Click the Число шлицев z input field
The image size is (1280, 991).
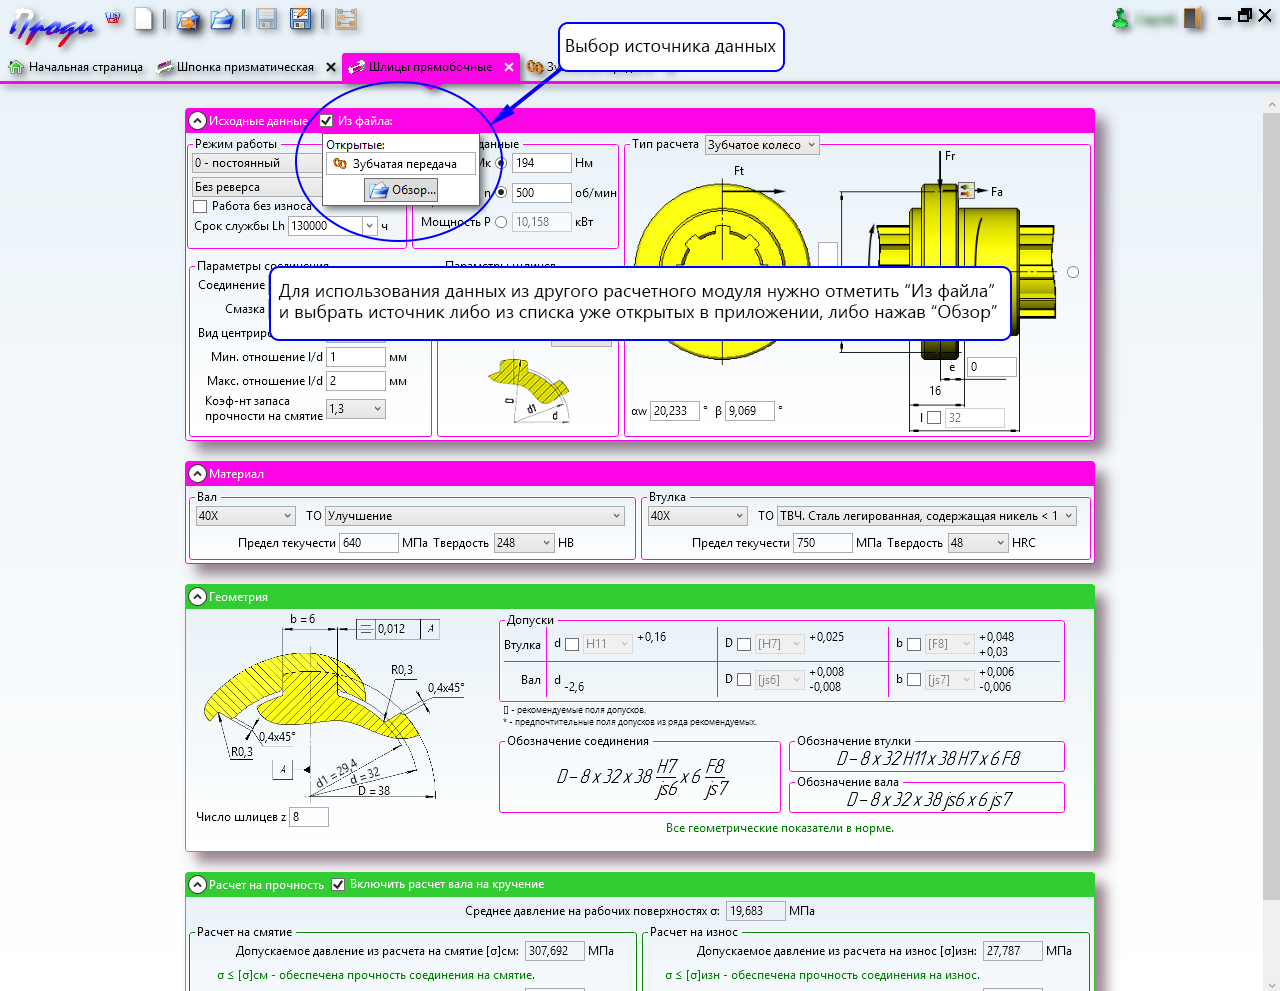(308, 817)
